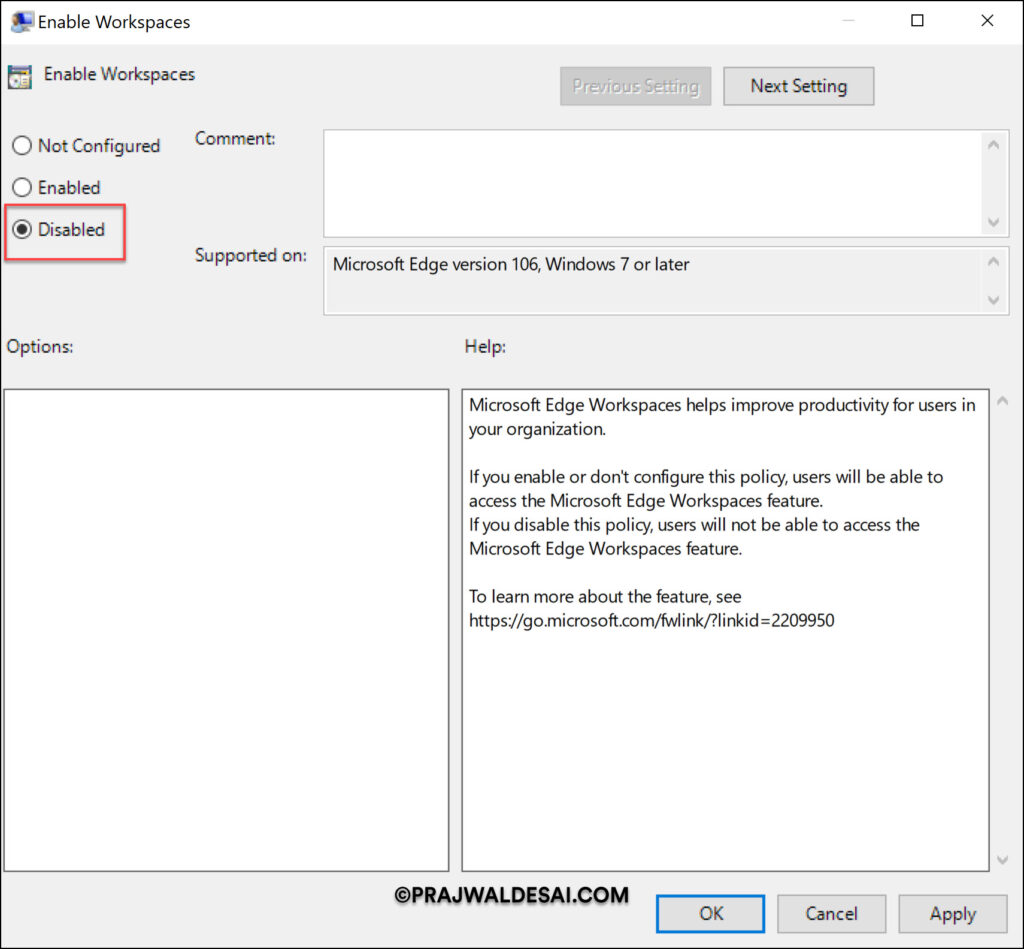1024x949 pixels.
Task: Click the title bar policy editor icon
Action: tap(22, 22)
